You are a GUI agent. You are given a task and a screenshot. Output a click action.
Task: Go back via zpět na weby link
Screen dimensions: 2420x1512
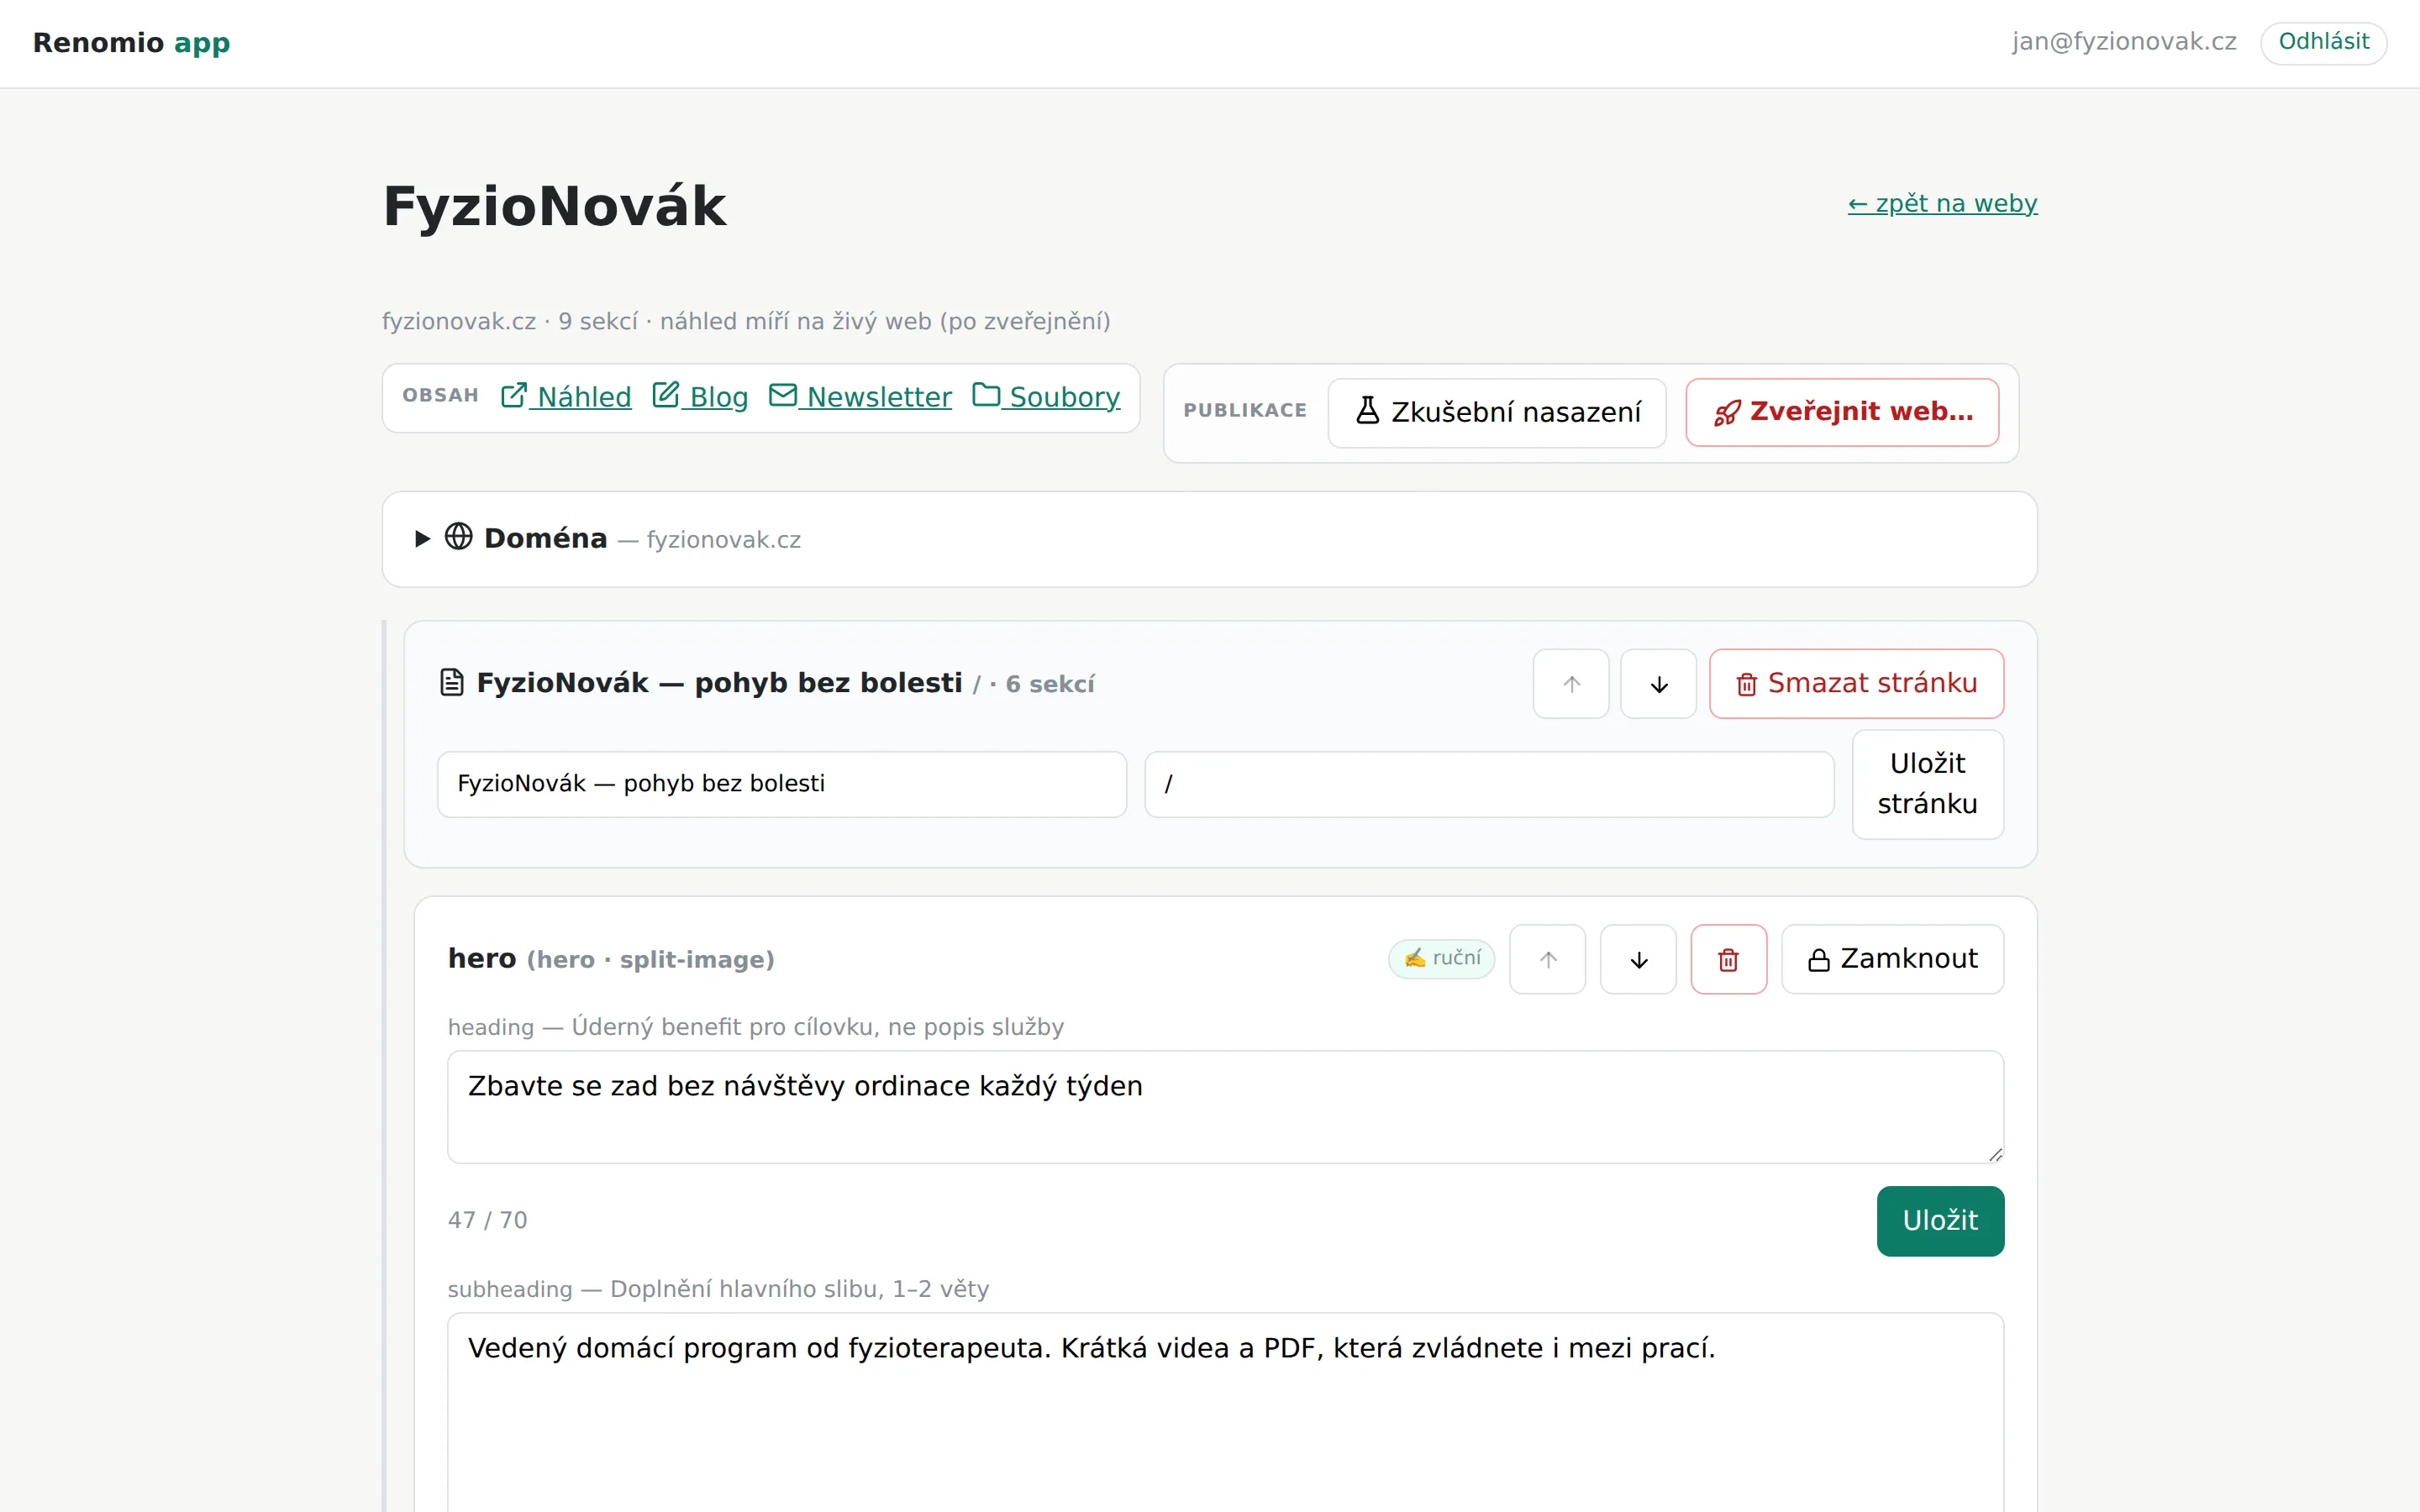(1942, 204)
